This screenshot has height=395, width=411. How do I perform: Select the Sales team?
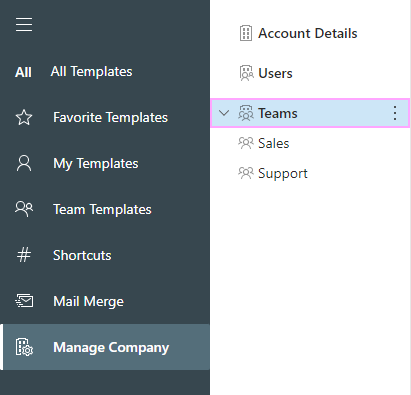274,143
